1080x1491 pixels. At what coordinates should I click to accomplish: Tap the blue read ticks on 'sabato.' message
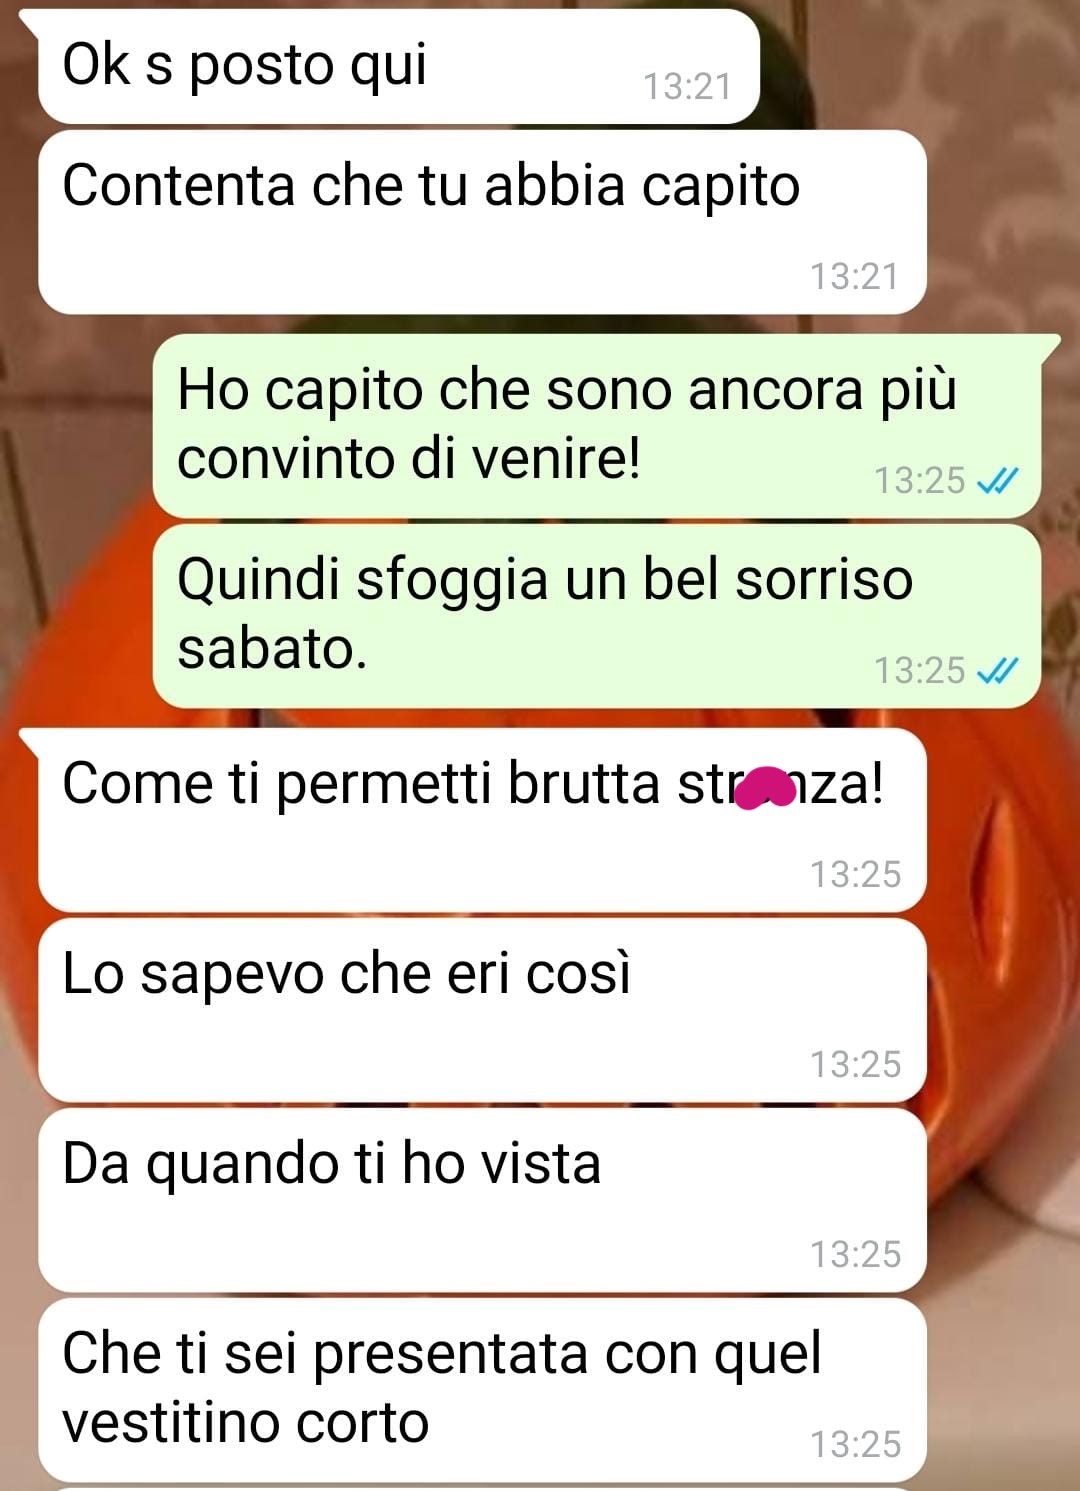pos(997,671)
